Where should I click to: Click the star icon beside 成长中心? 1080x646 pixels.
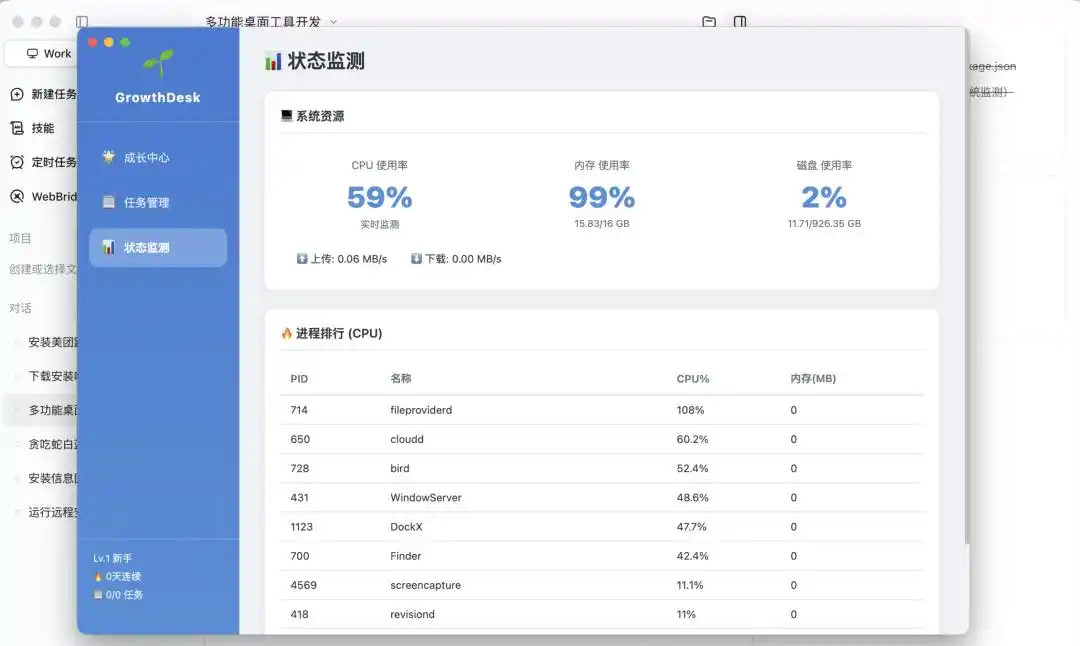[x=108, y=157]
